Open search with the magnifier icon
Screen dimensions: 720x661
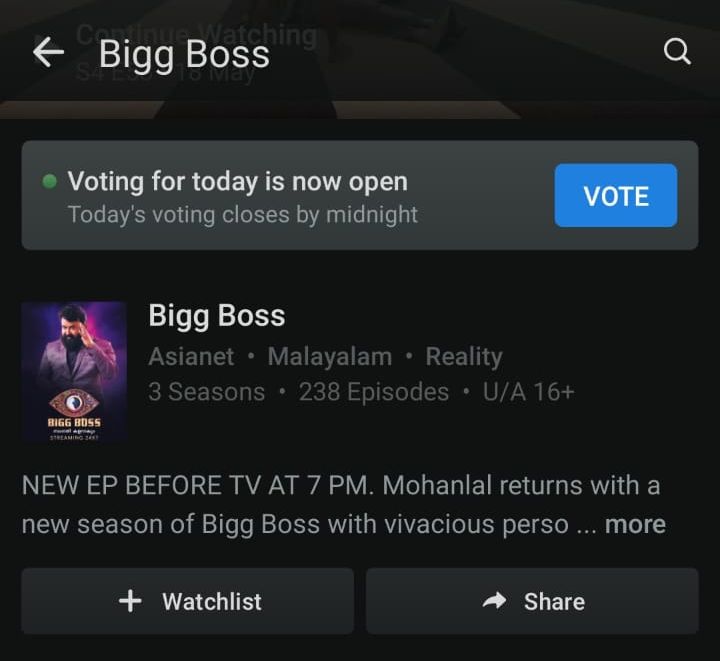pos(677,51)
